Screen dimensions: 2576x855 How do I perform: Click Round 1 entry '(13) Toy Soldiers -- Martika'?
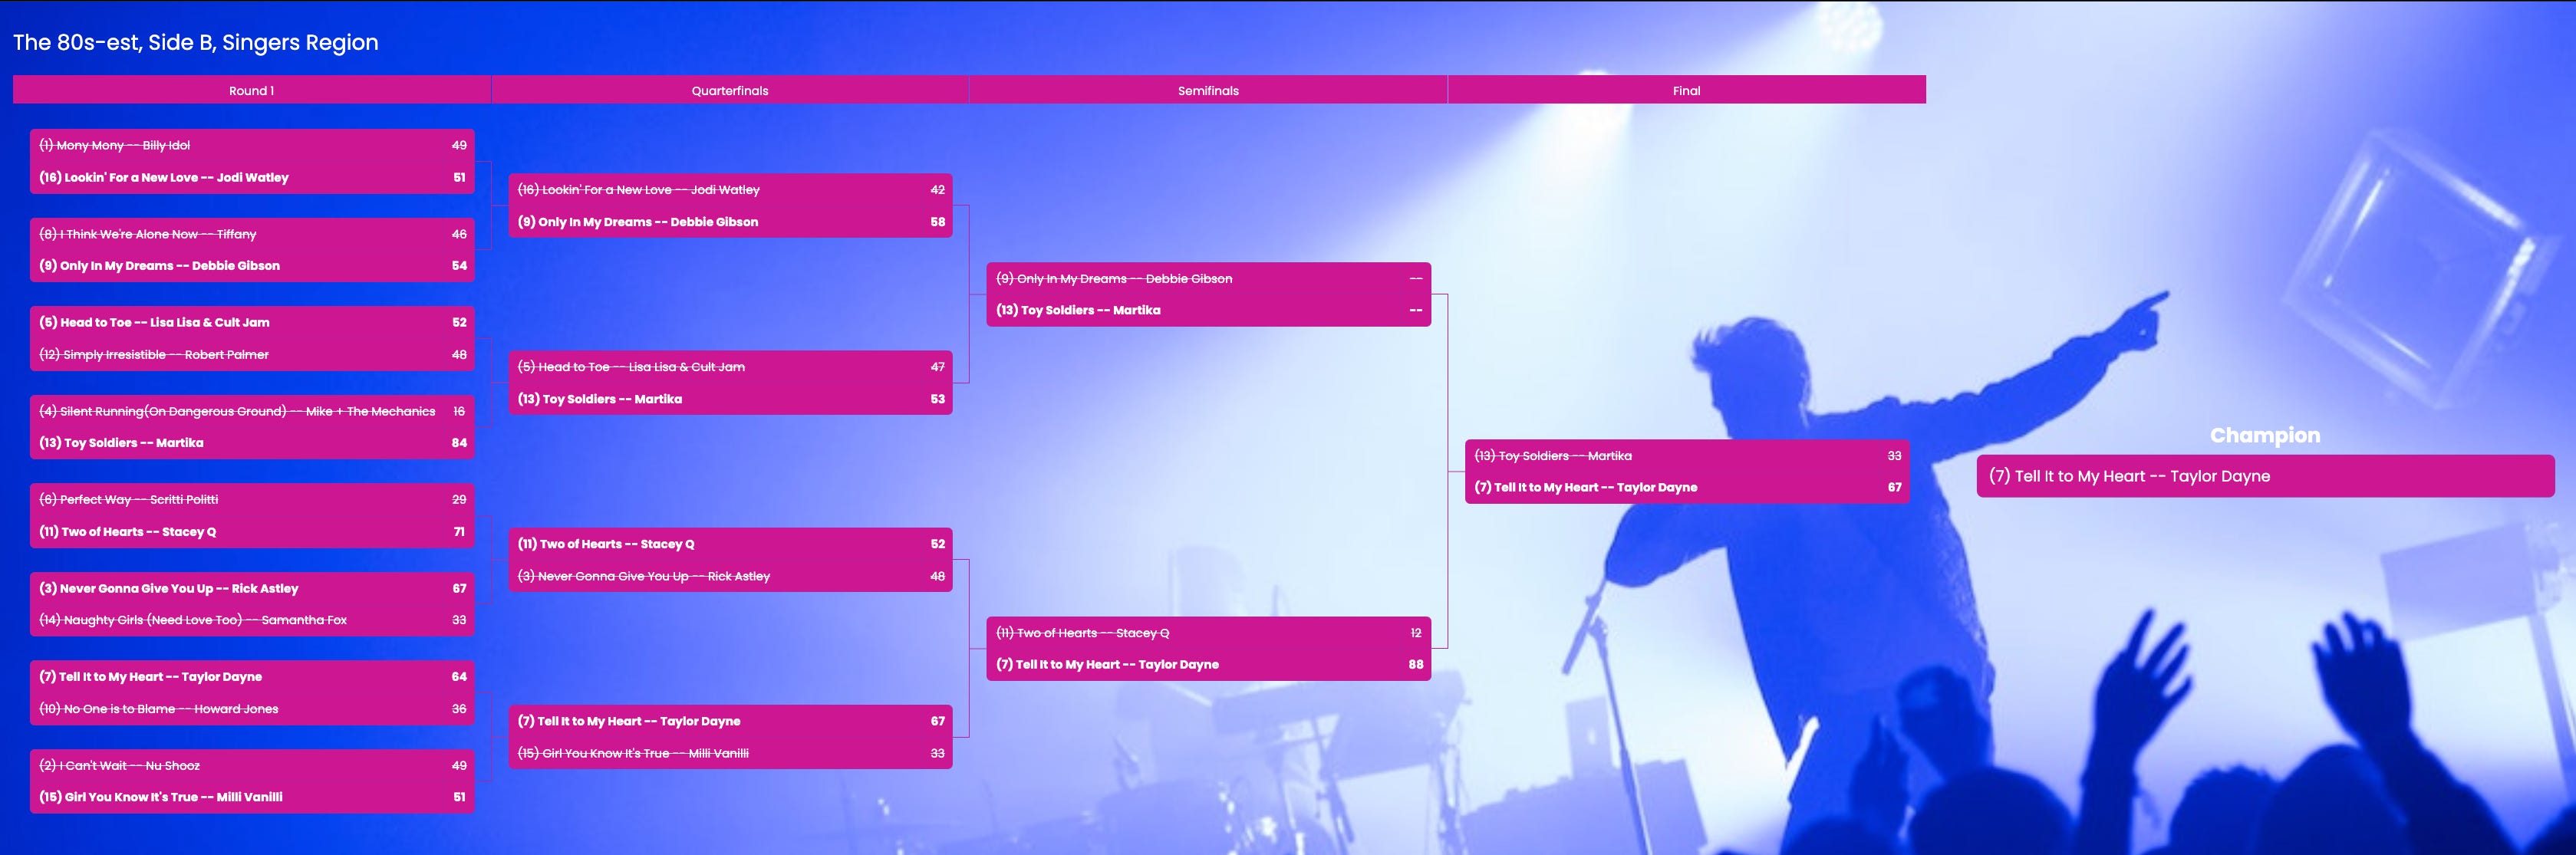tap(252, 443)
